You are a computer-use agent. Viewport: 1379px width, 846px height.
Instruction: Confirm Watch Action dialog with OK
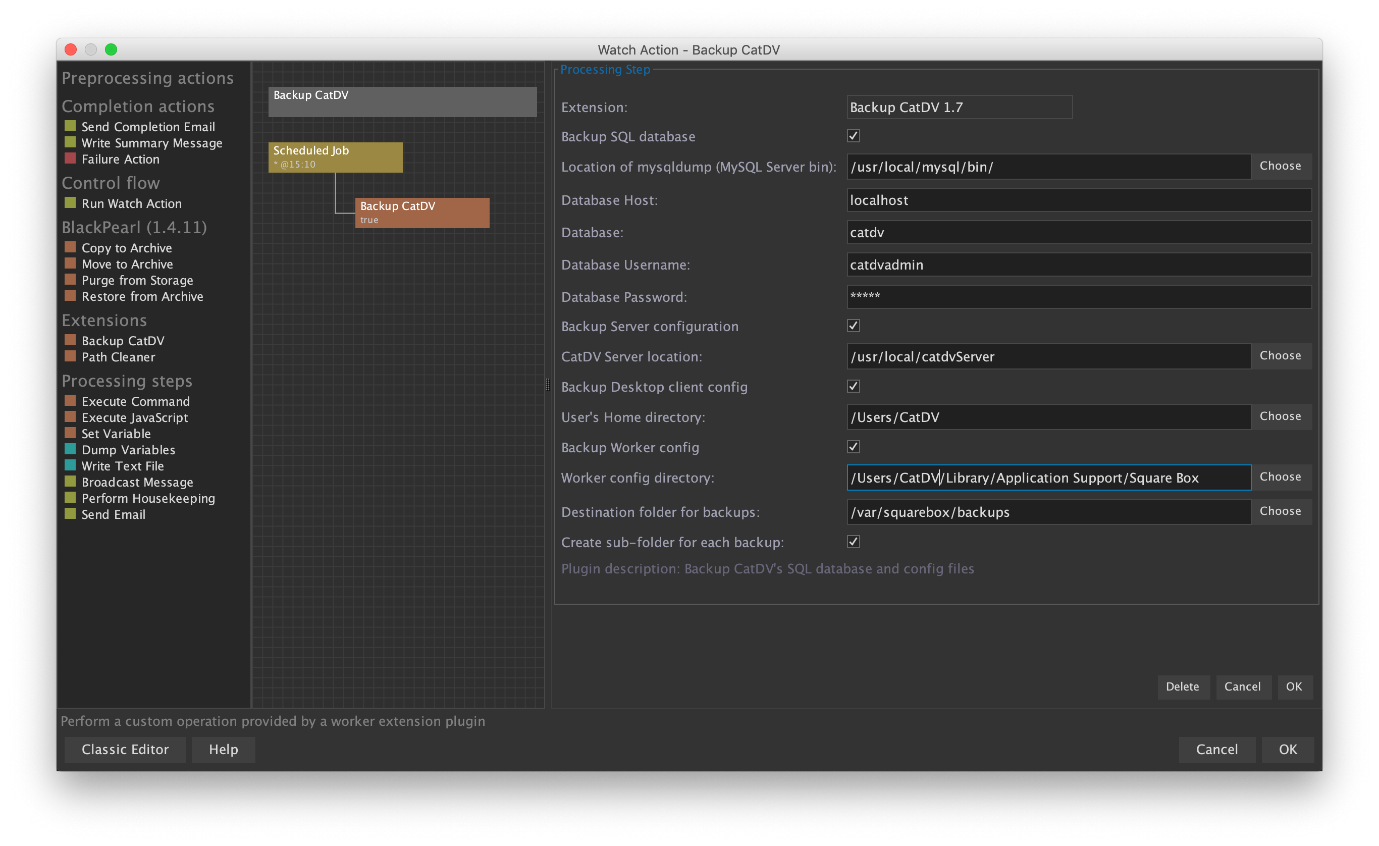coord(1288,750)
